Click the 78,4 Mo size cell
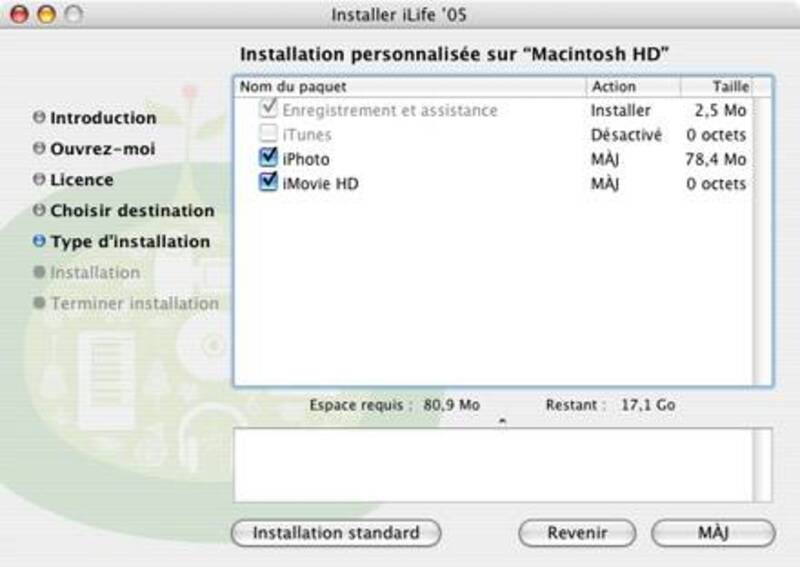The image size is (800, 567). click(715, 159)
